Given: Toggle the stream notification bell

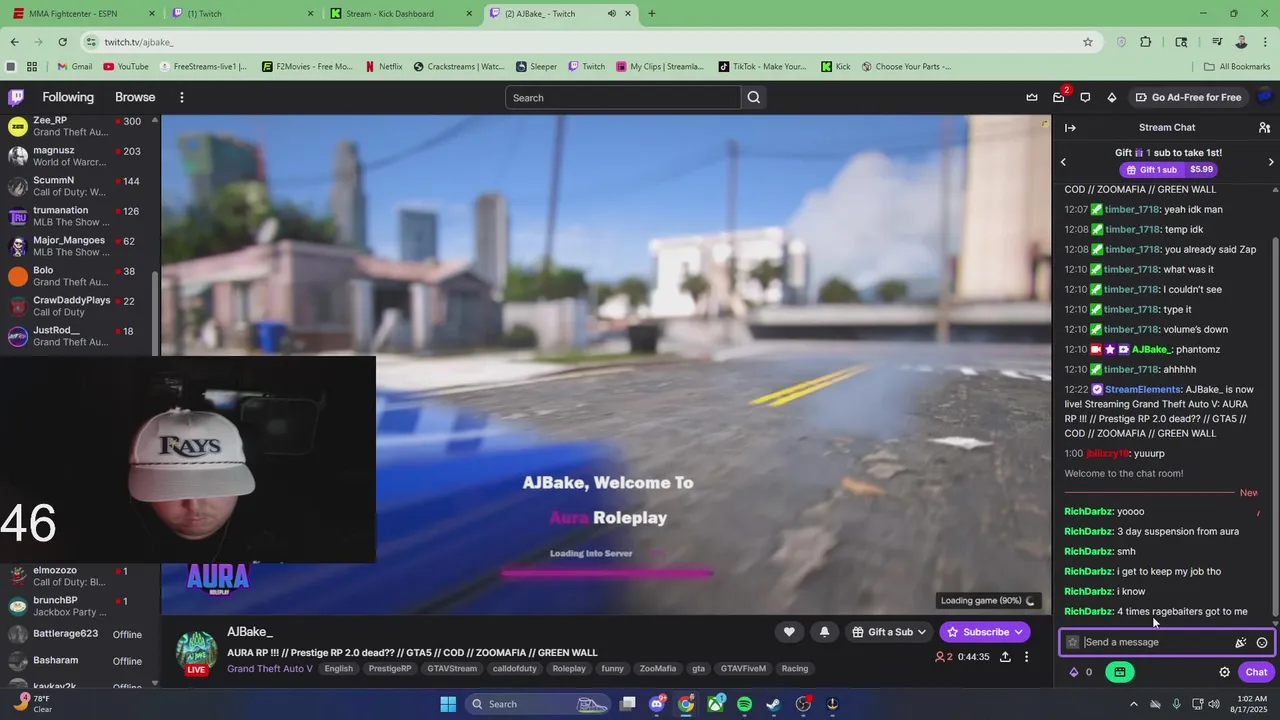Looking at the screenshot, I should 824,632.
